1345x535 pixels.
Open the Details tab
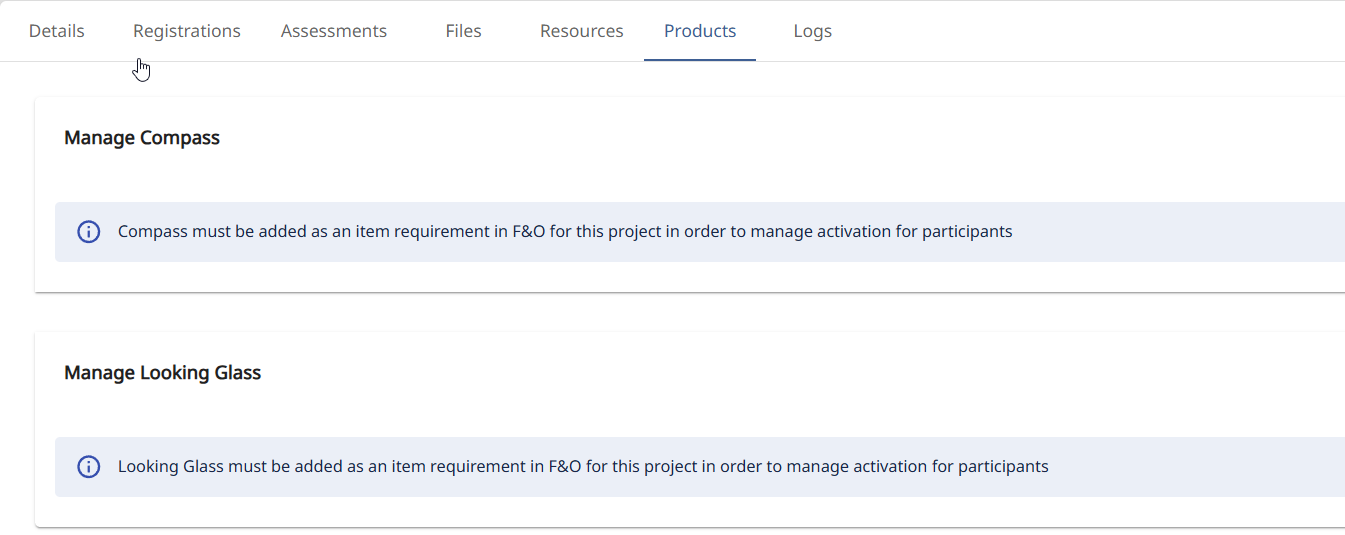point(57,31)
